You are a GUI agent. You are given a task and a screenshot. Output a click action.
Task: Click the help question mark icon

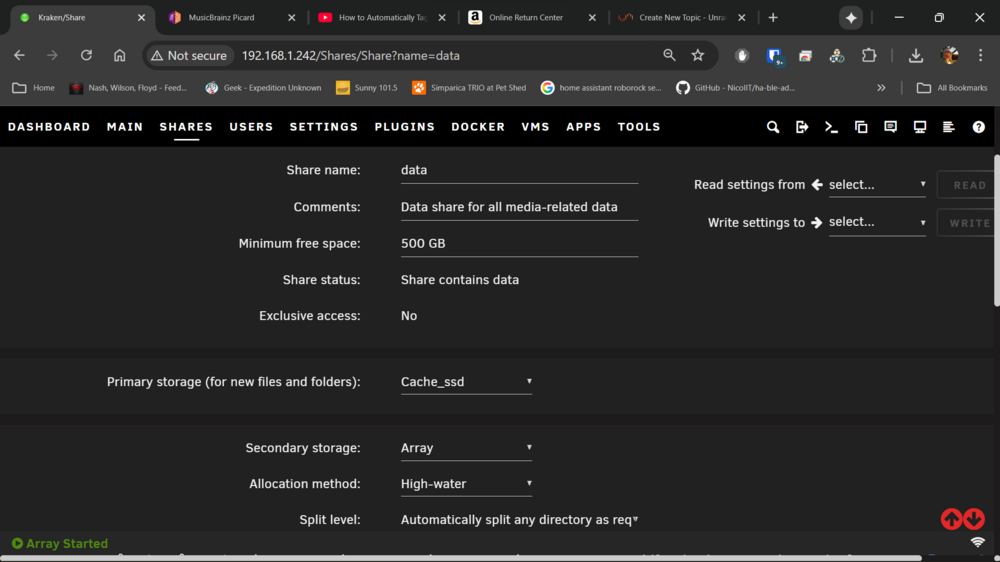click(978, 127)
